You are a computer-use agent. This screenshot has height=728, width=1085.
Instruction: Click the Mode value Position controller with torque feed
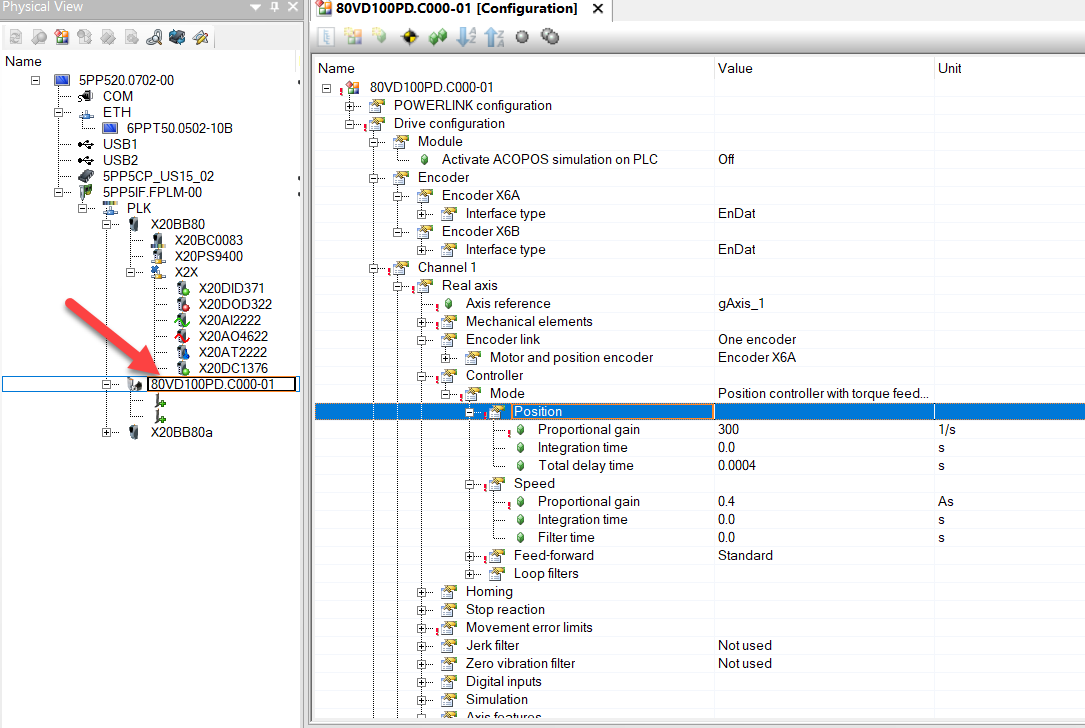coord(823,394)
